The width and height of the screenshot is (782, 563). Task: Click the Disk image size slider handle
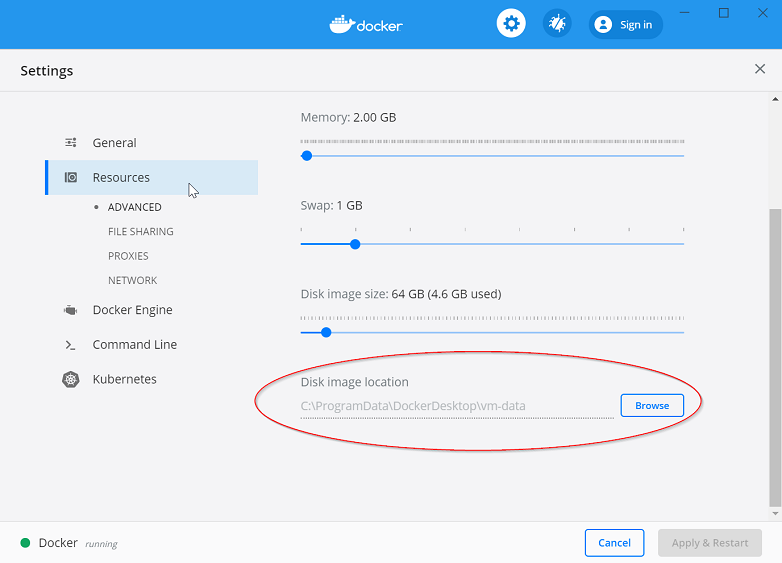pyautogui.click(x=326, y=333)
